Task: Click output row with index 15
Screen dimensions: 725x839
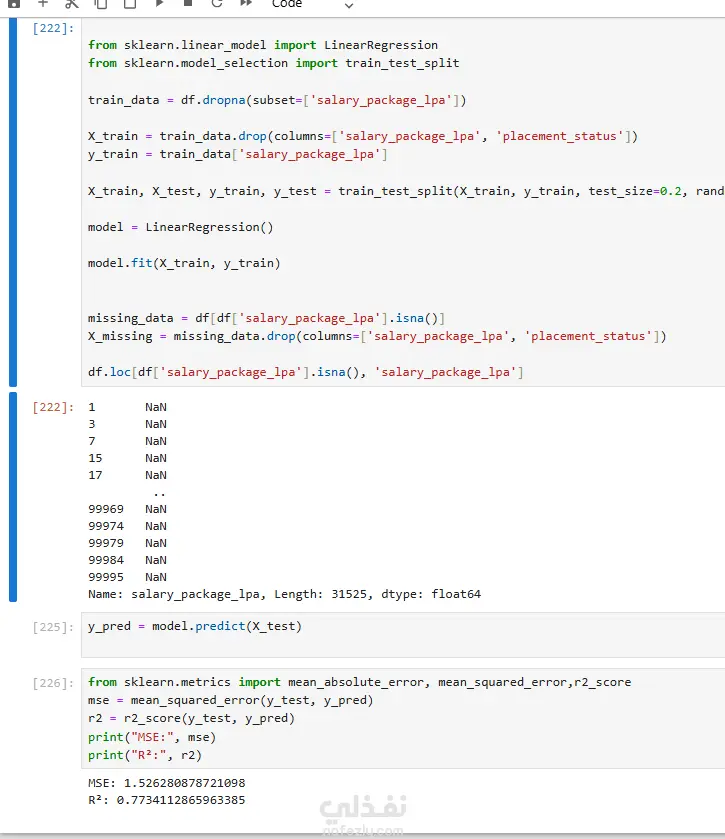Action: 127,458
